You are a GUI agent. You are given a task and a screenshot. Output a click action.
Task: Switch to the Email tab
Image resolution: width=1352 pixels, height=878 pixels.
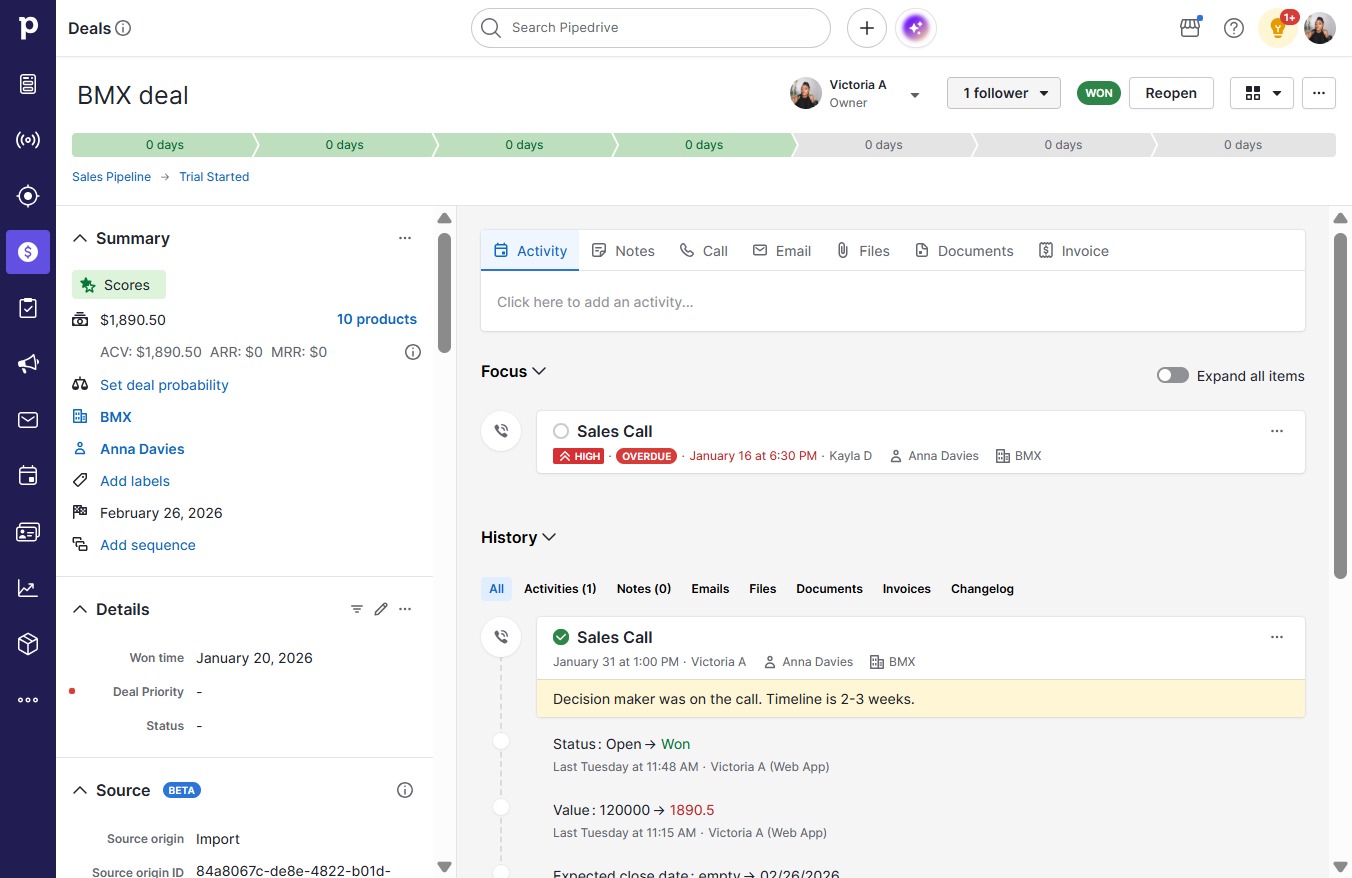pos(782,251)
